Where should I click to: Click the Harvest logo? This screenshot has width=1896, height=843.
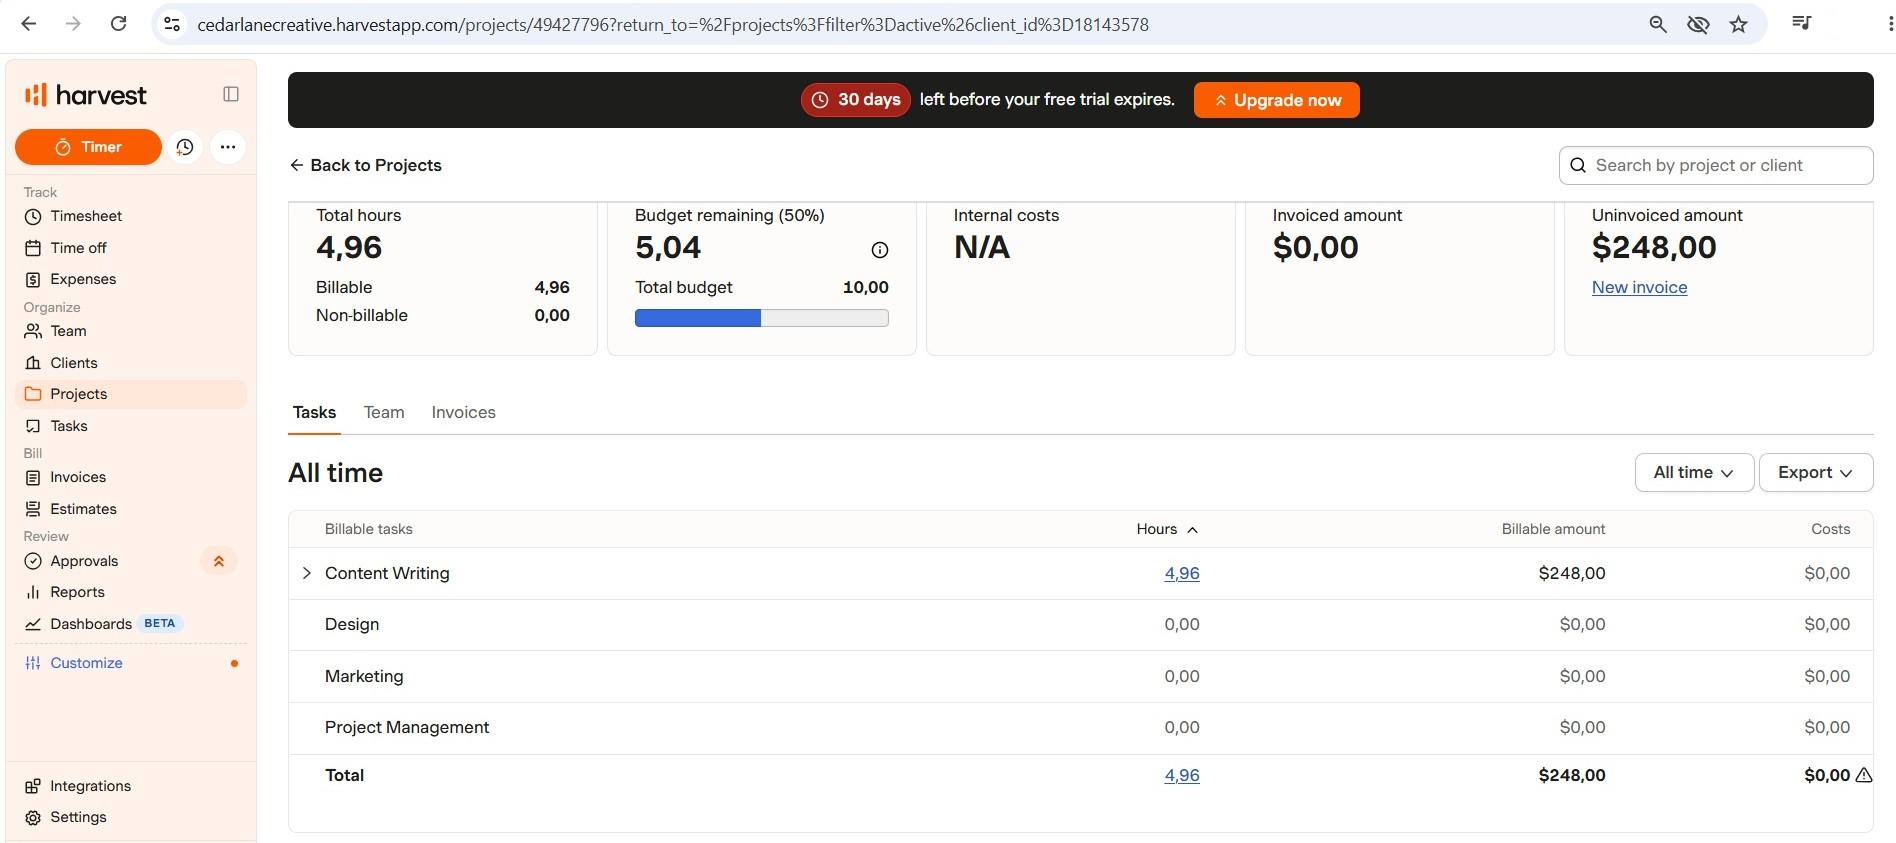(x=86, y=95)
